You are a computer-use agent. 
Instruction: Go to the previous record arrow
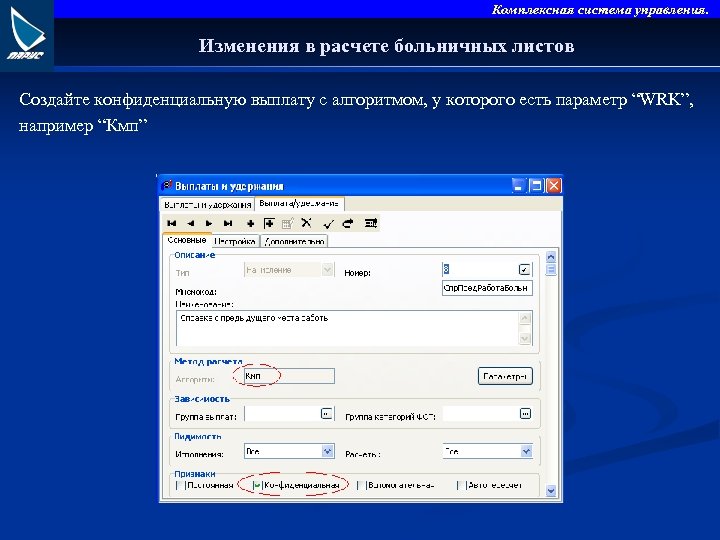191,224
